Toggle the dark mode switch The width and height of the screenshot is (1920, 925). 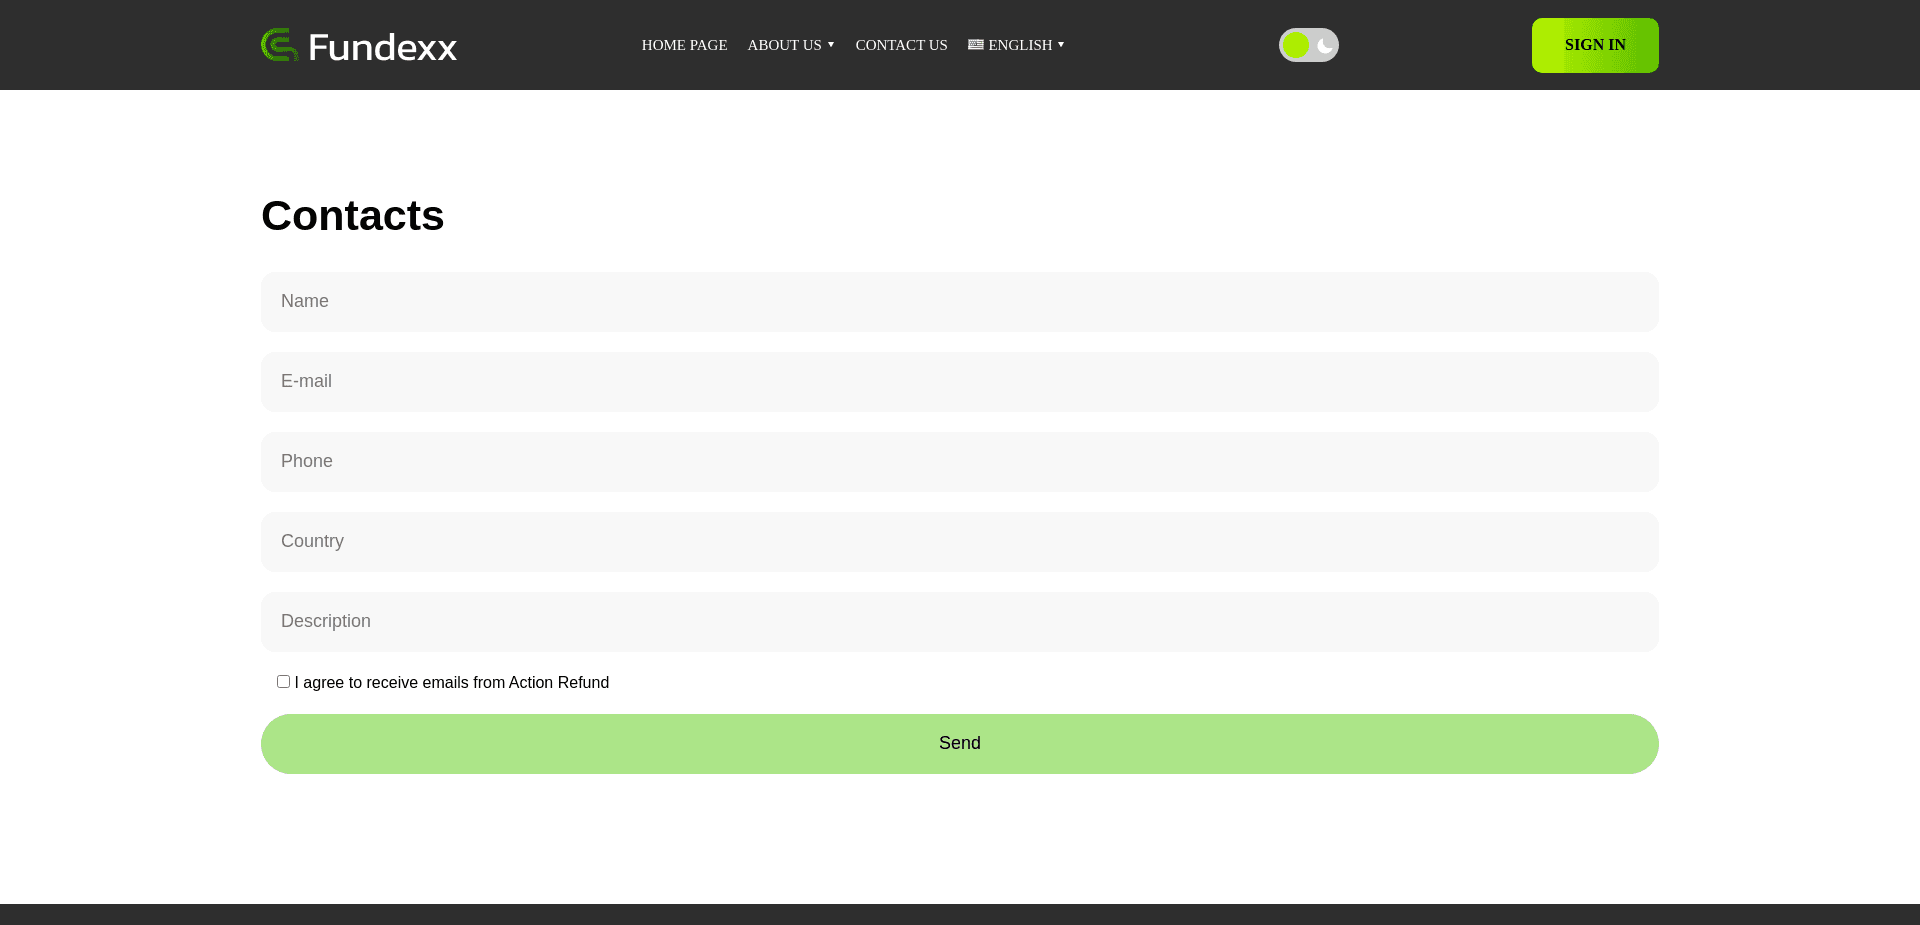coord(1308,45)
